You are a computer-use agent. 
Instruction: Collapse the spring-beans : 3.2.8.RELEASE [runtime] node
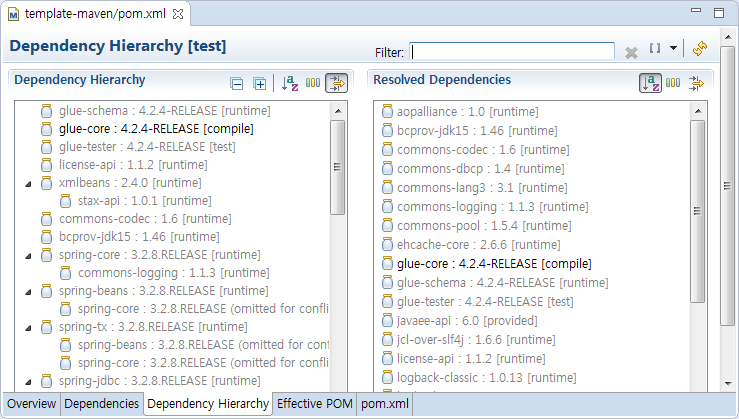pyautogui.click(x=28, y=292)
